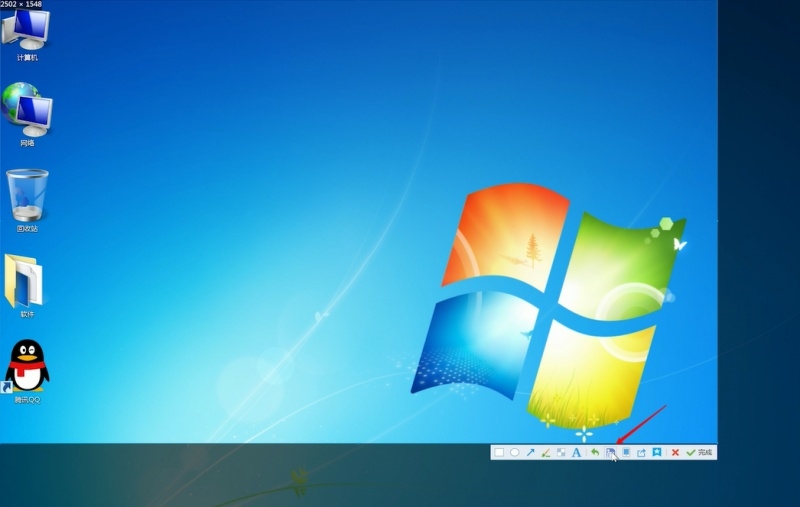Select the ellipse drawing tool

tap(514, 452)
